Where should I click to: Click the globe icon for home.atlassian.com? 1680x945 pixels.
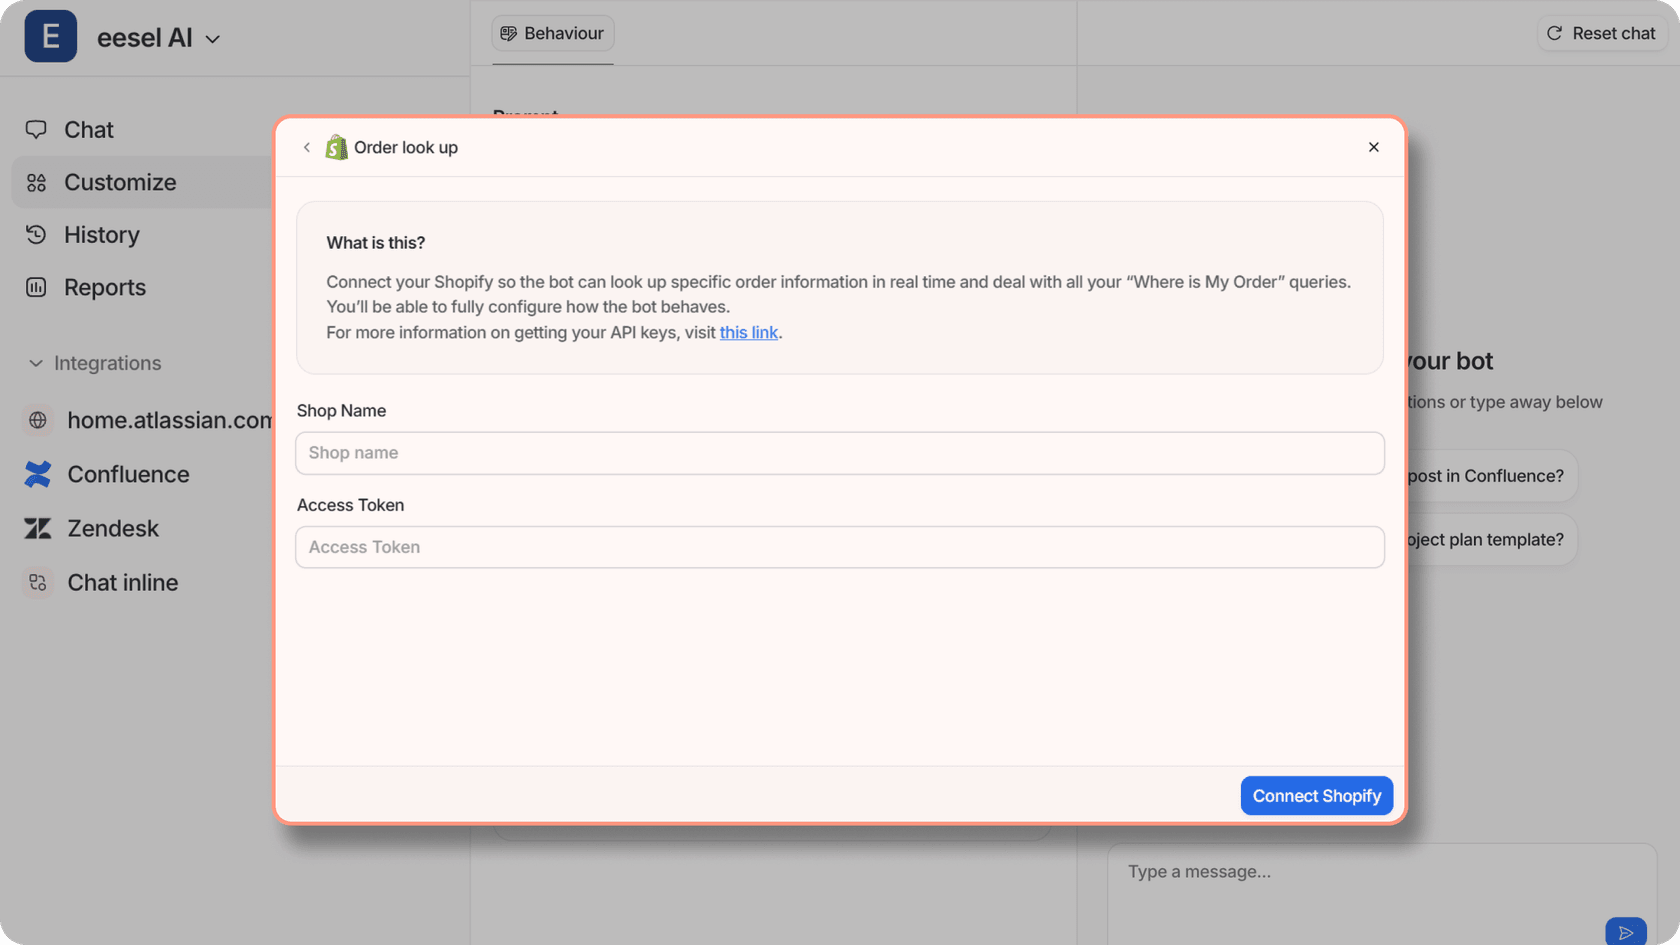[38, 420]
